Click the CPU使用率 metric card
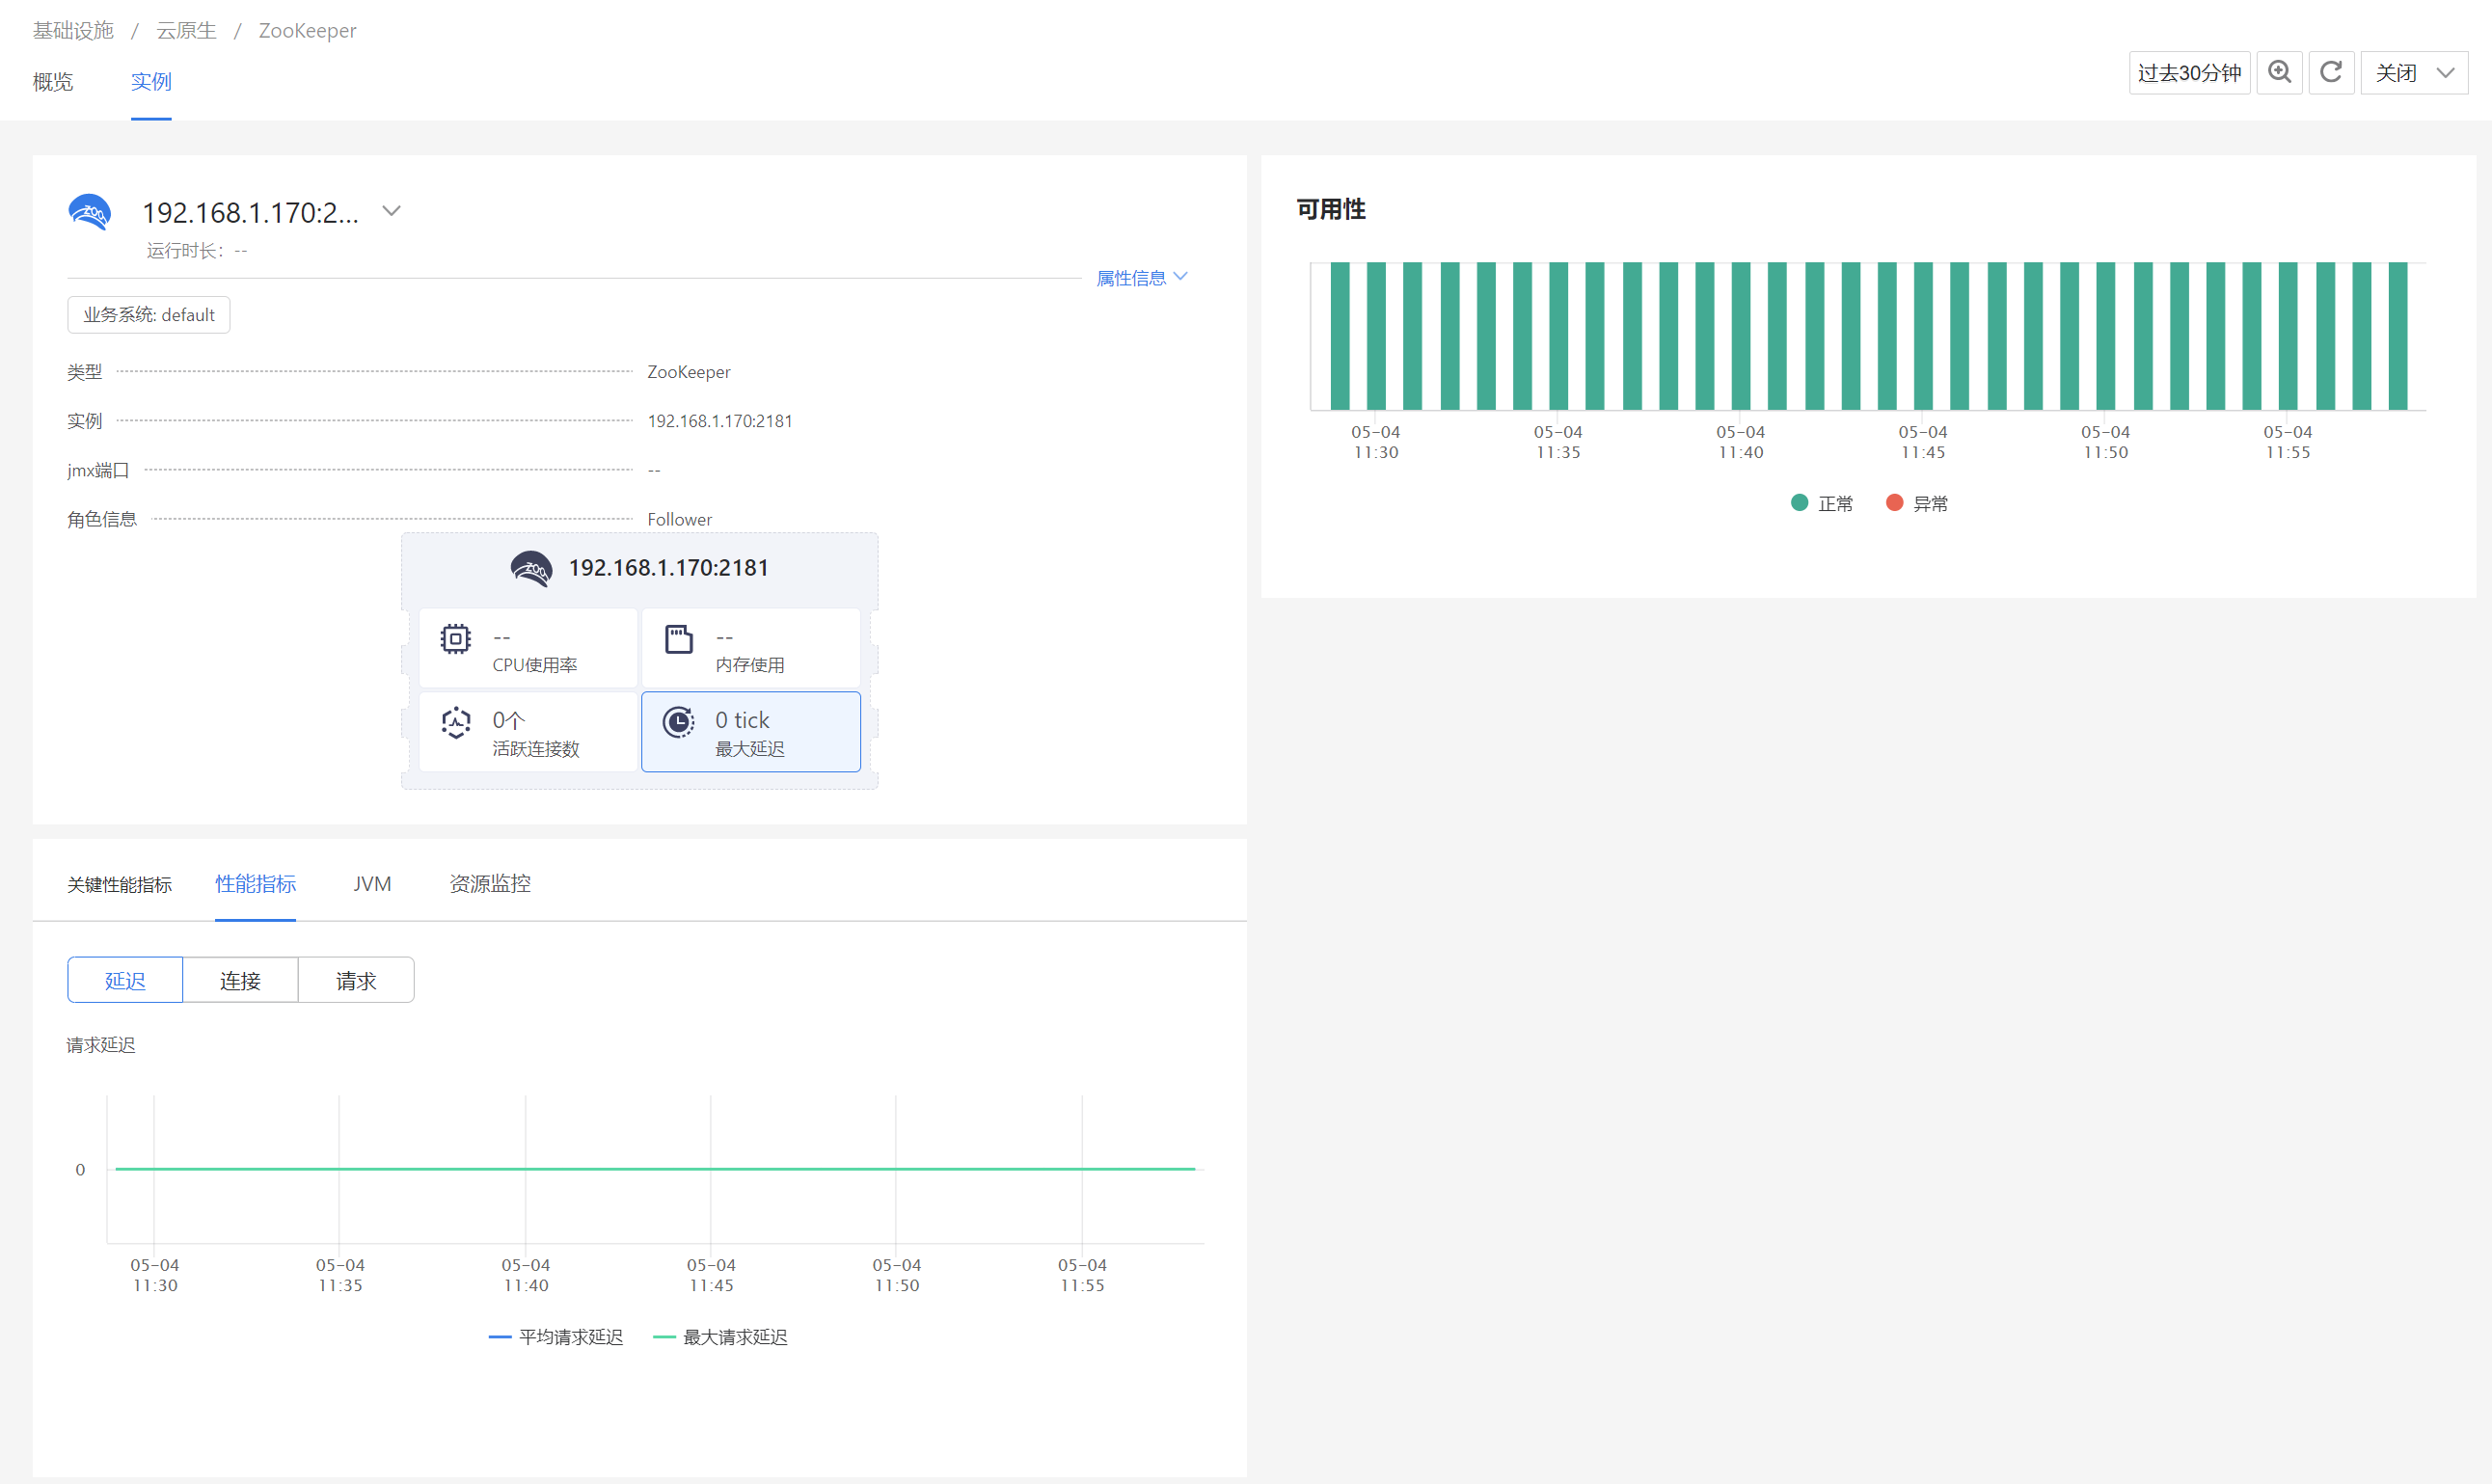The height and width of the screenshot is (1484, 2492). 528,648
